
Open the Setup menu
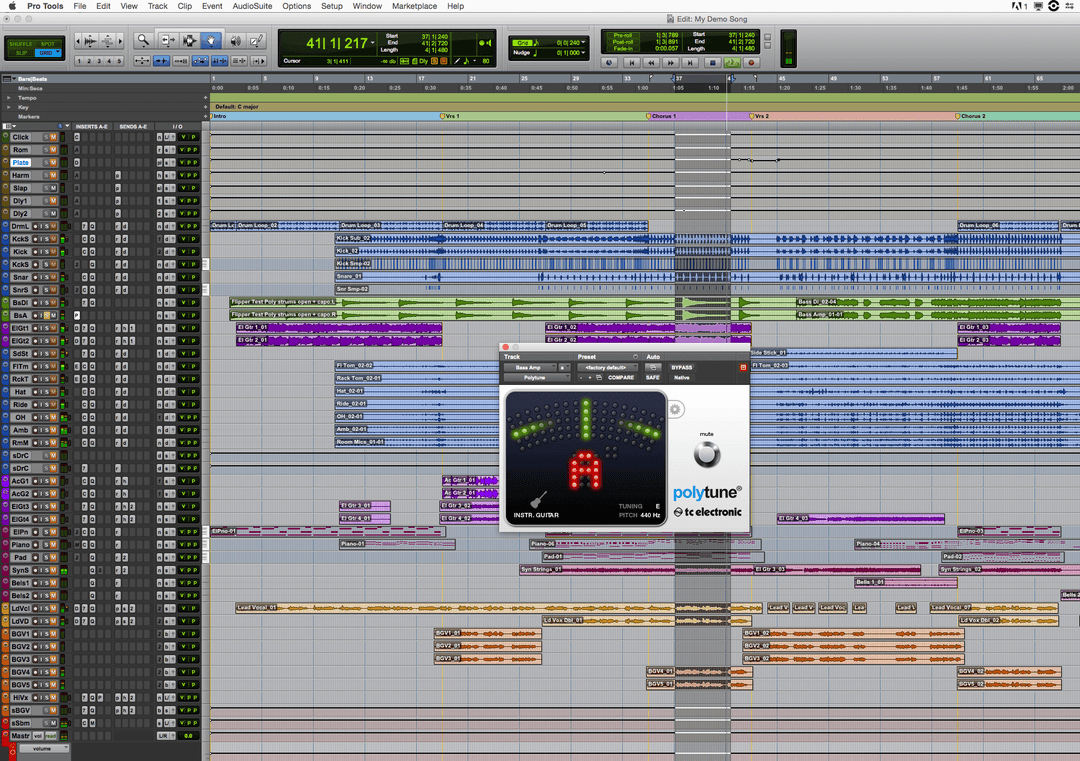point(331,6)
